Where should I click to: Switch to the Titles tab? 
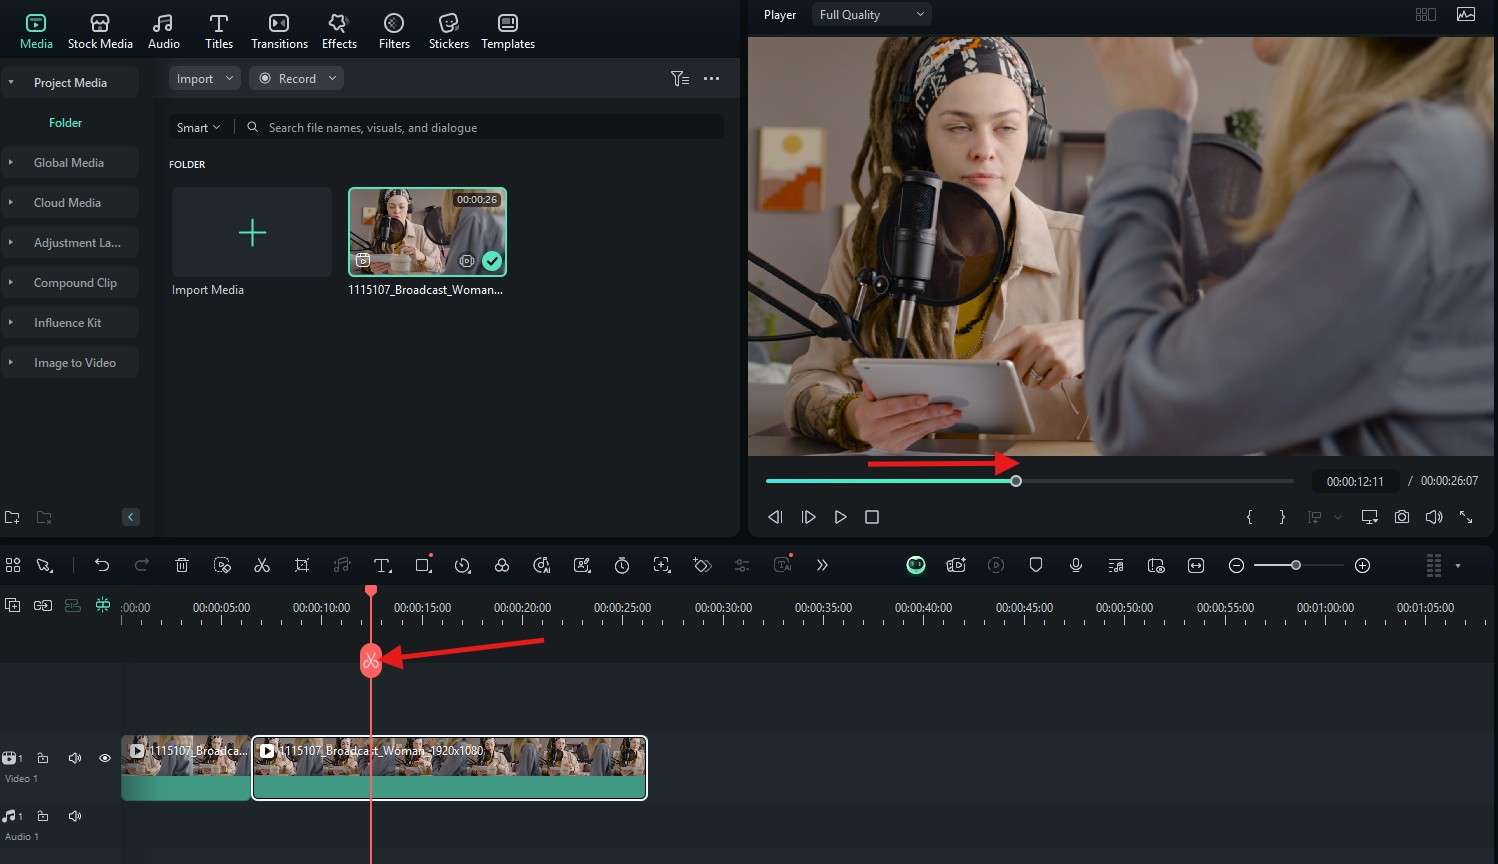click(x=219, y=31)
